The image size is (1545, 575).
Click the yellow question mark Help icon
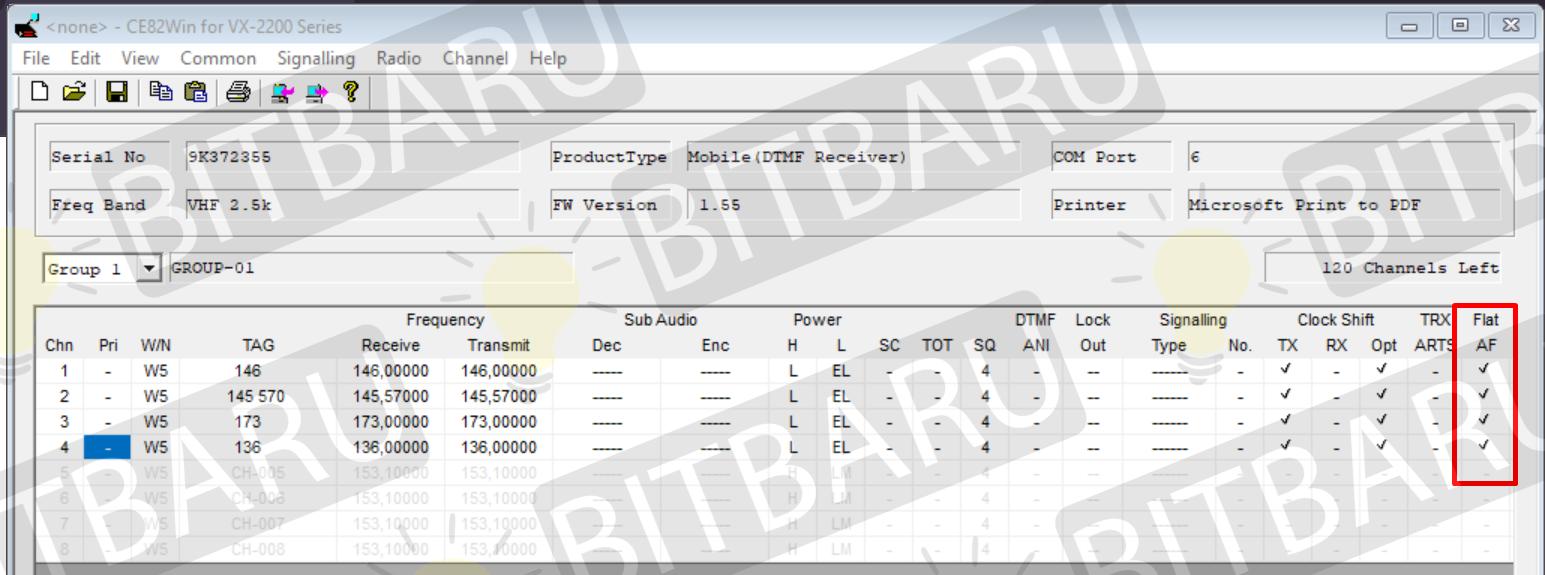tap(350, 92)
